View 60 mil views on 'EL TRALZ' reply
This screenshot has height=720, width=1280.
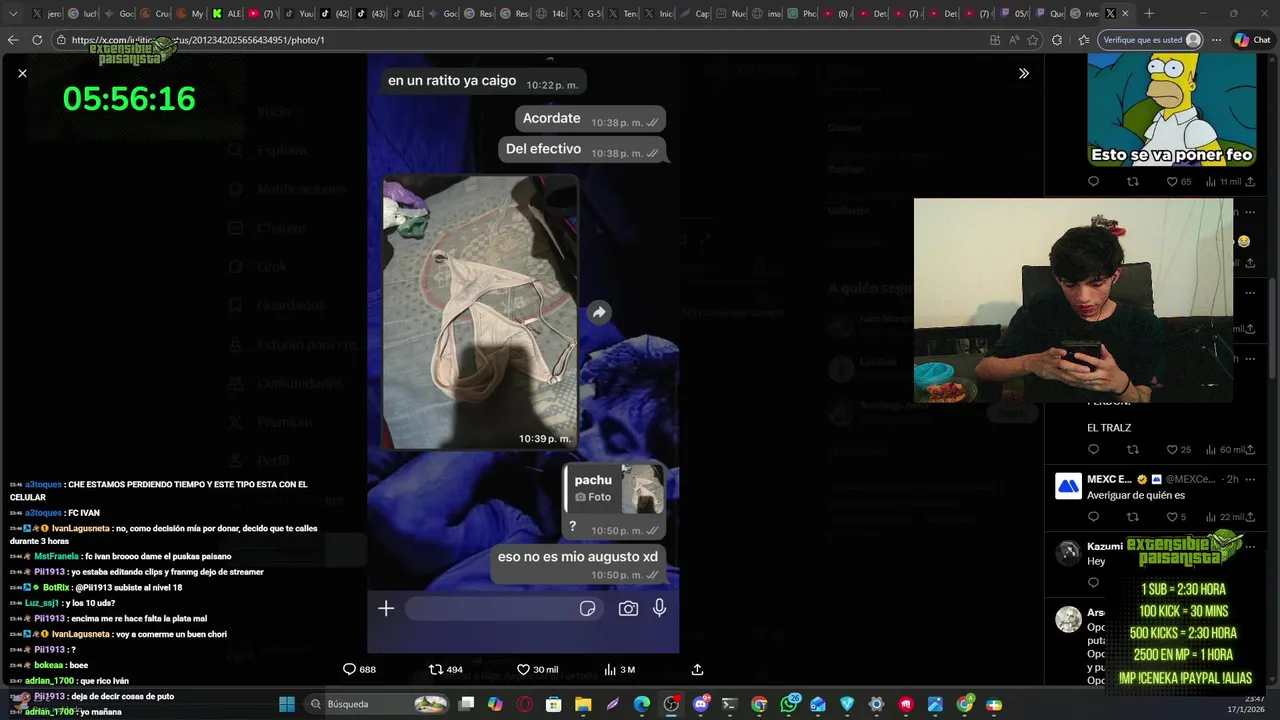tap(1224, 450)
